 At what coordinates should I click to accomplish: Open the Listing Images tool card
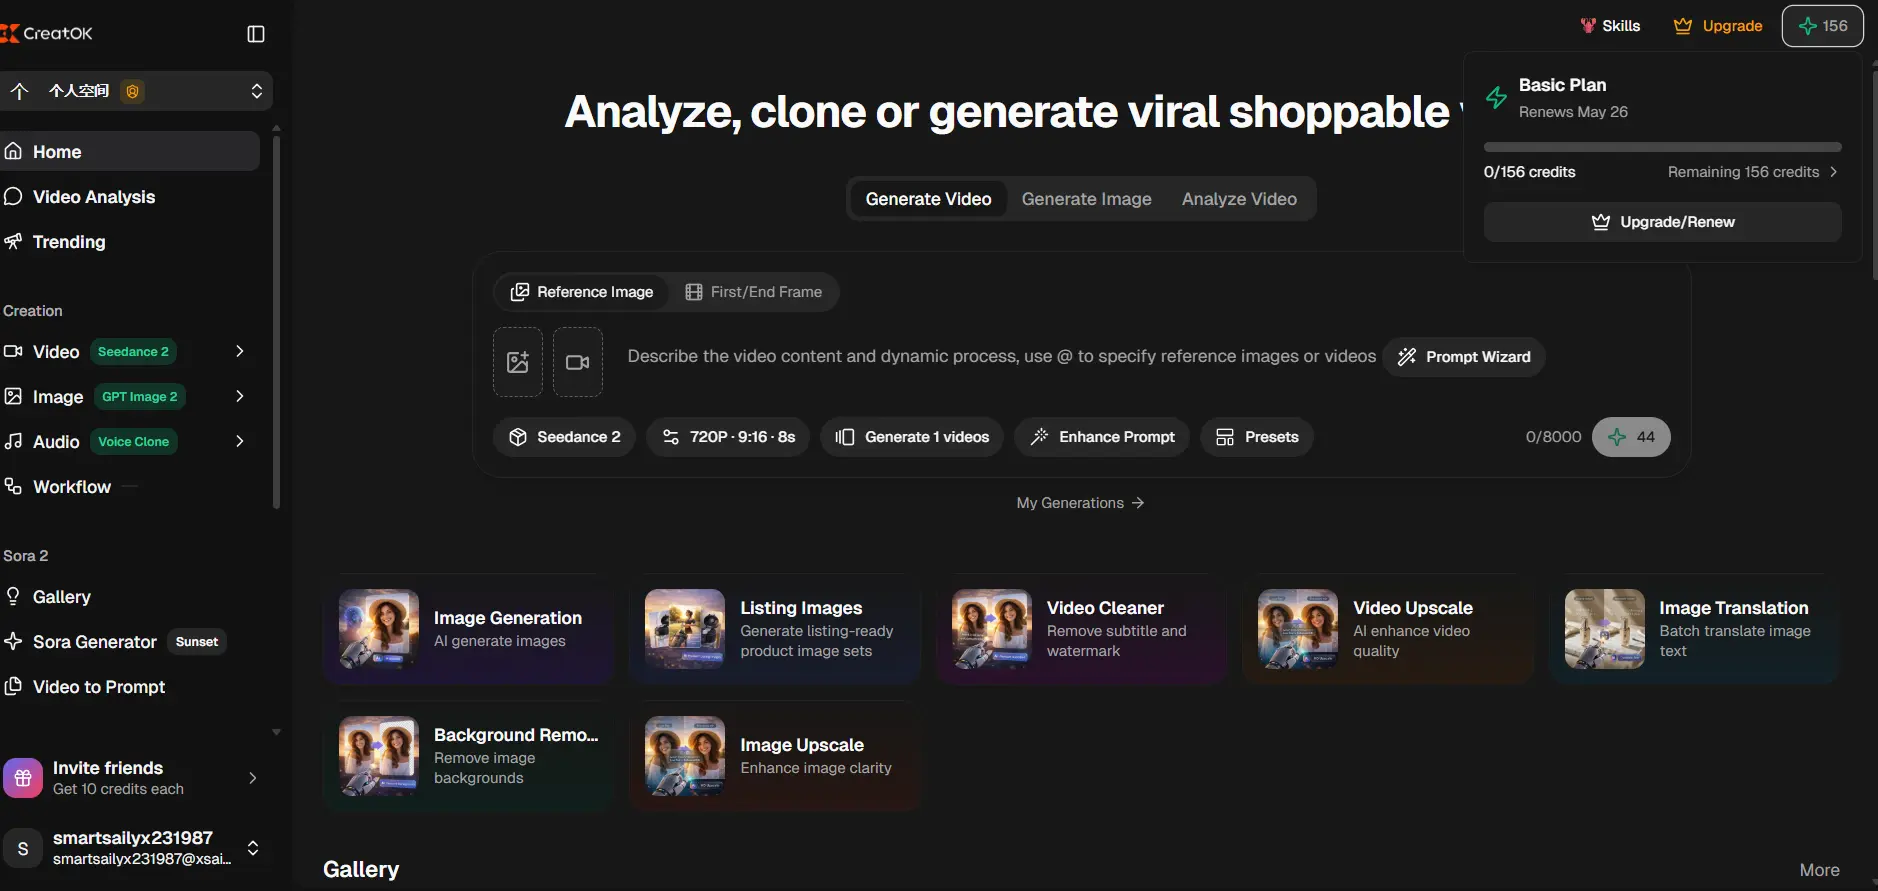point(775,629)
